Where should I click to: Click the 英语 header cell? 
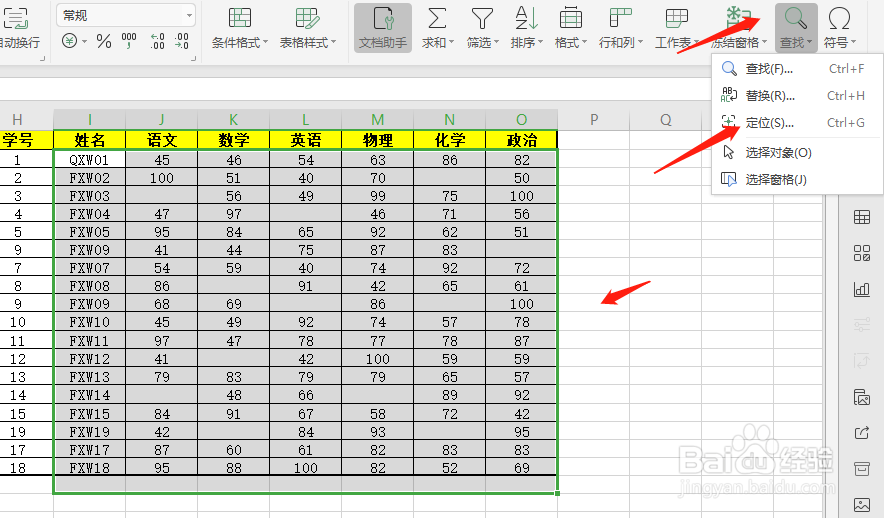click(x=306, y=140)
